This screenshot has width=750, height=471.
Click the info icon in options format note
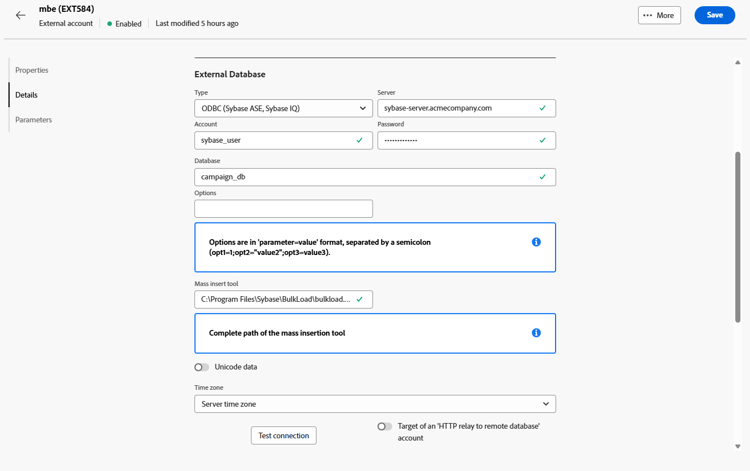pos(536,242)
